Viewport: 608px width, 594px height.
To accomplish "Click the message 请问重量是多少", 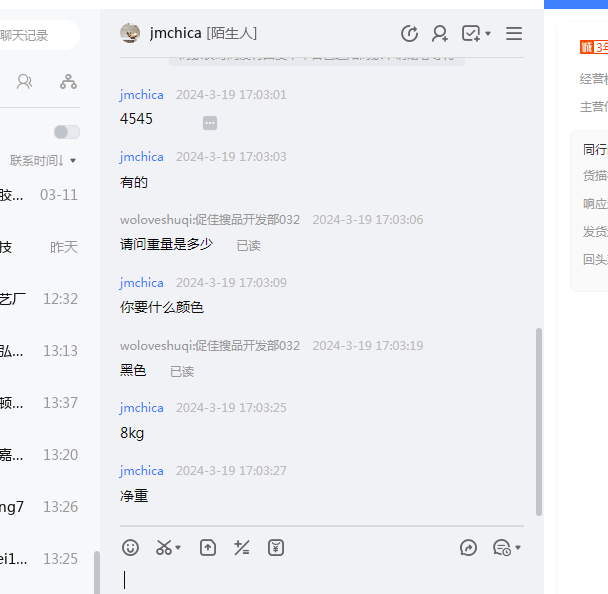I will 166,244.
